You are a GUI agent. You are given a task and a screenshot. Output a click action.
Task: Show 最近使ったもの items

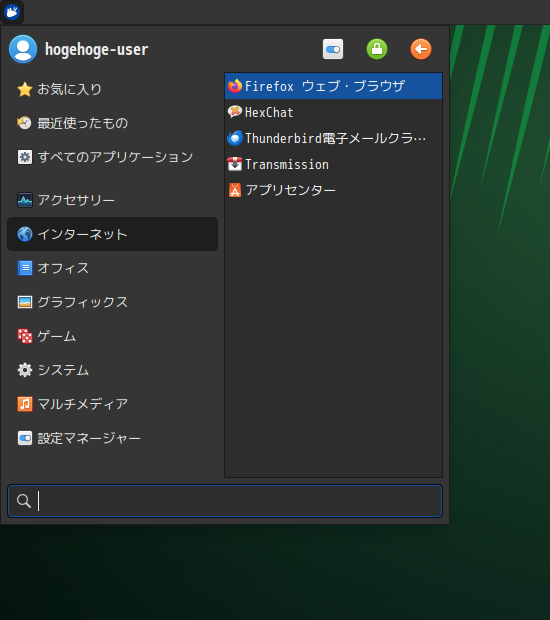click(112, 123)
